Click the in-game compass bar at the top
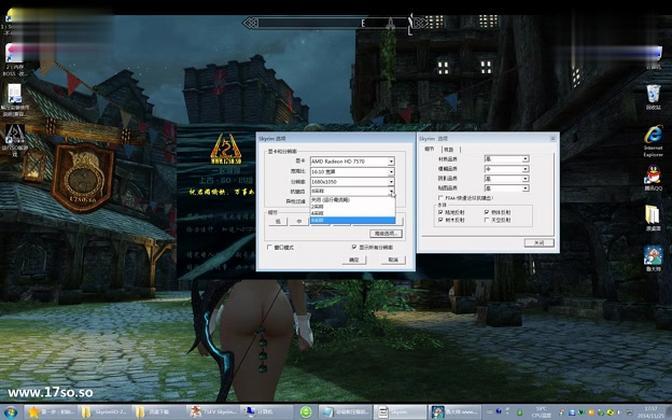The height and width of the screenshot is (420, 672). pos(336,22)
